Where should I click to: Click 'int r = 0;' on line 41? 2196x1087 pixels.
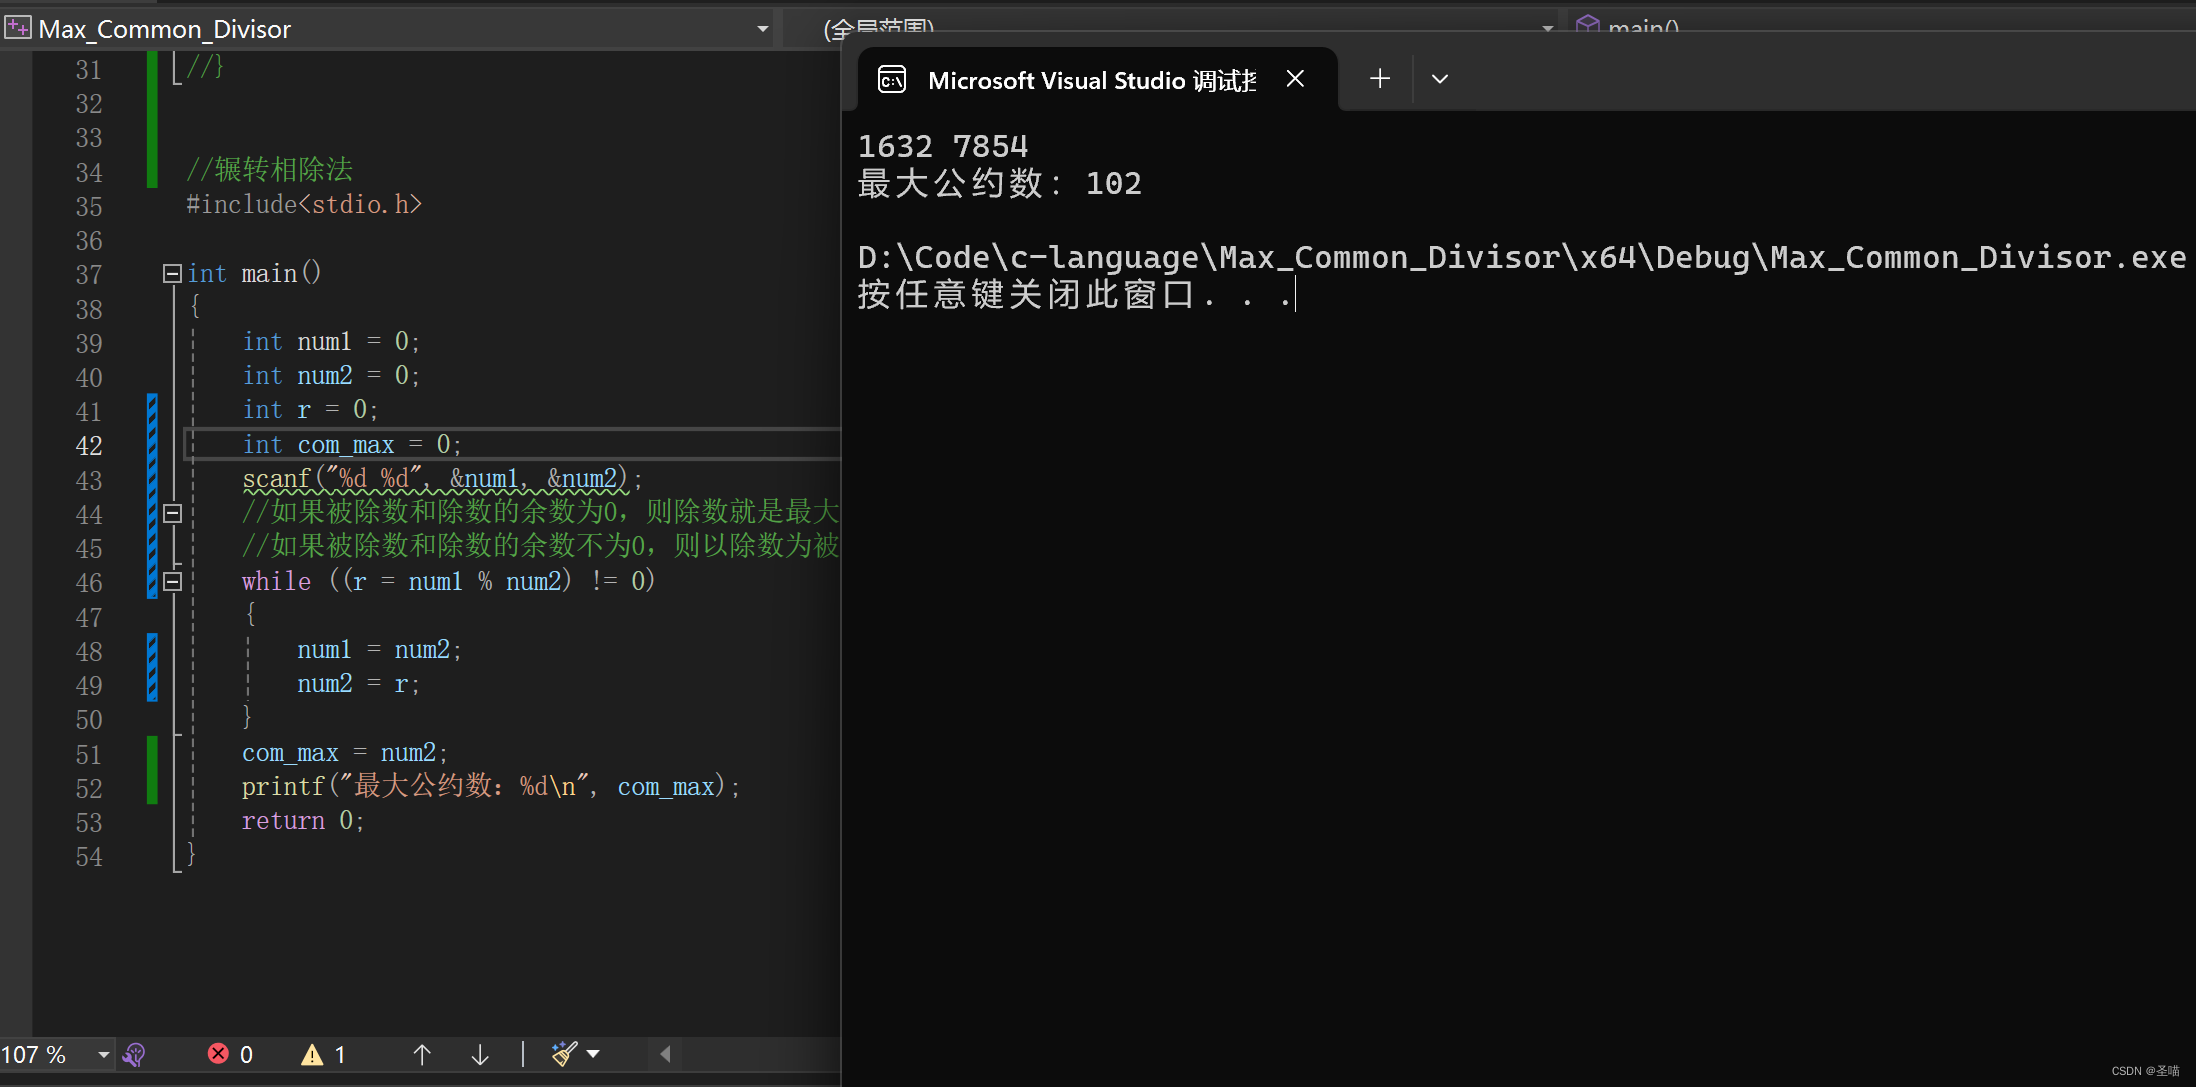(x=310, y=409)
